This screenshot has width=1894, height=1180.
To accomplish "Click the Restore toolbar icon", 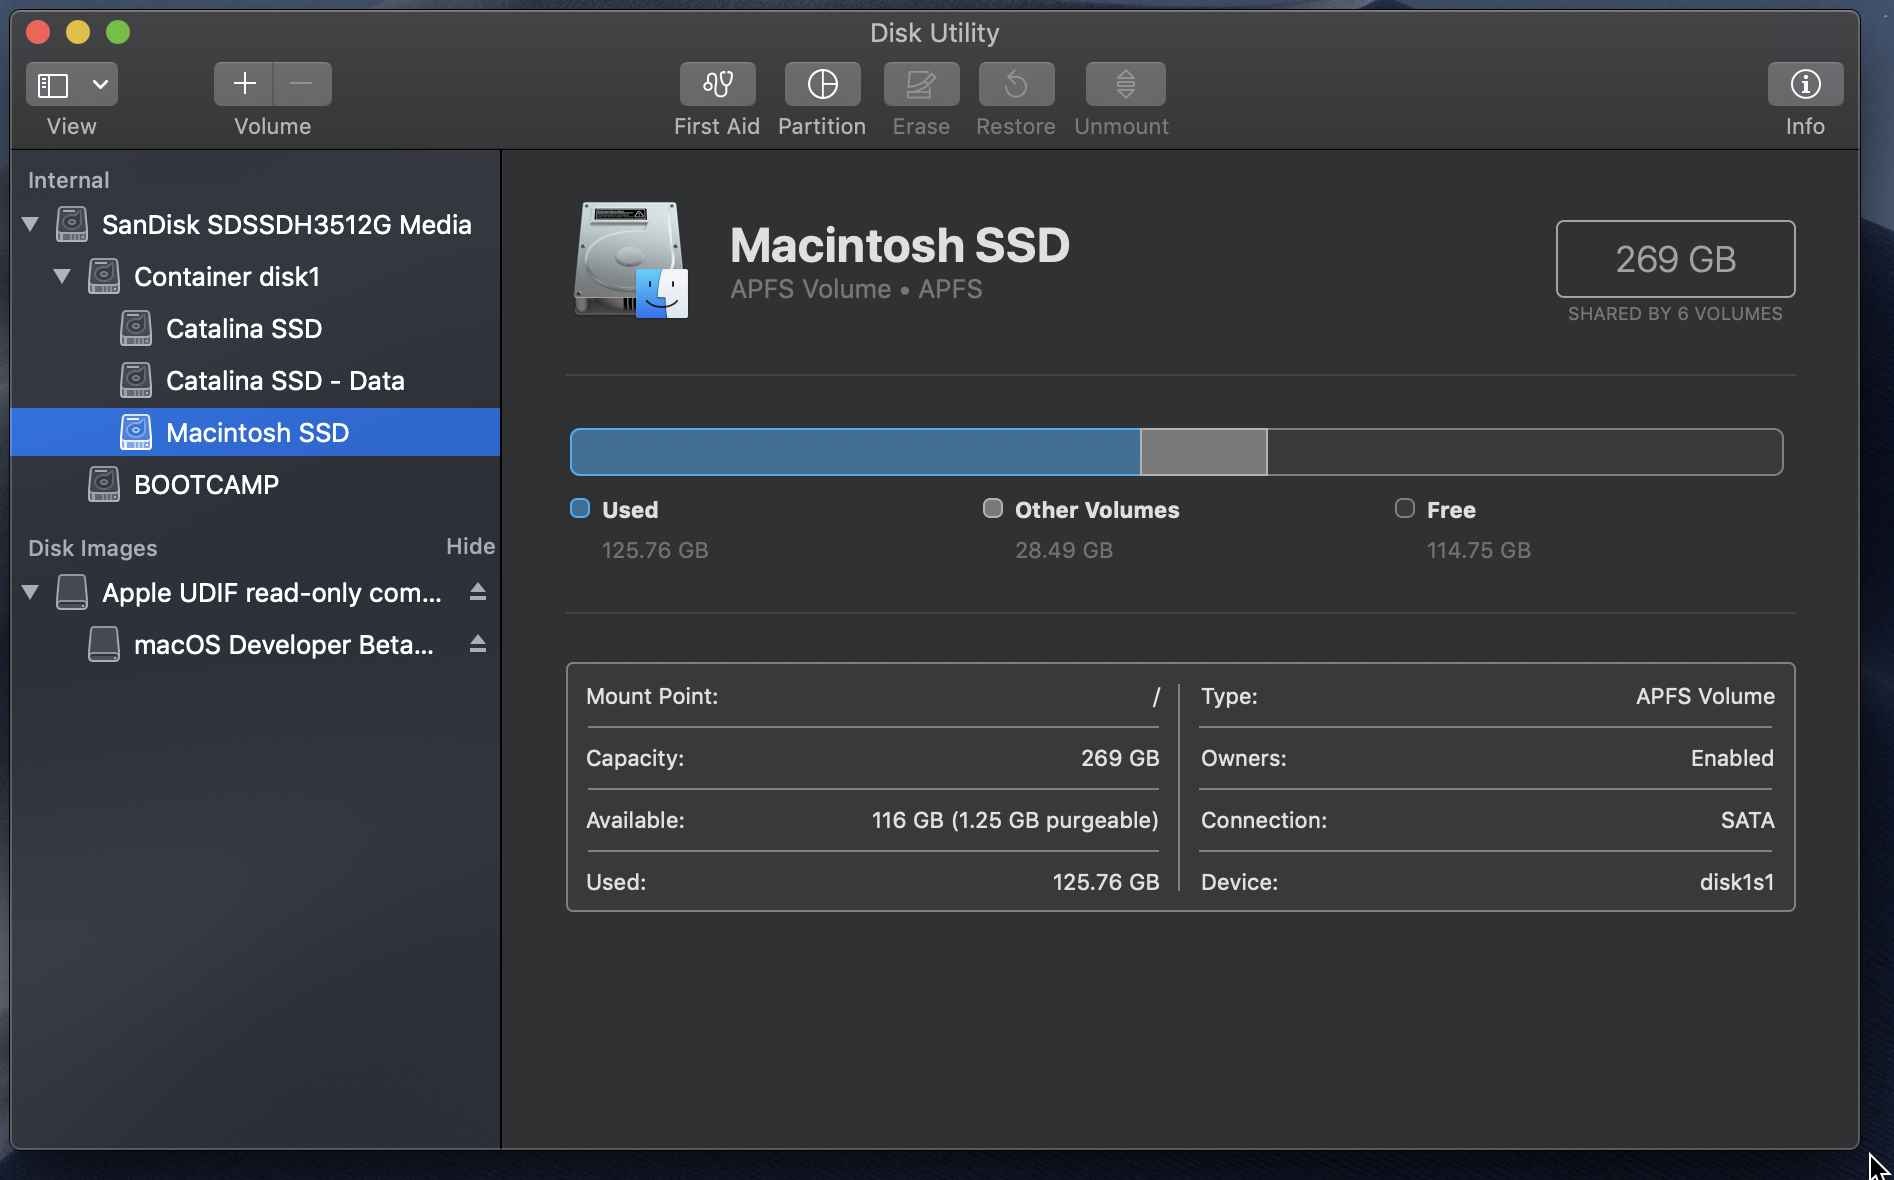I will [1016, 84].
